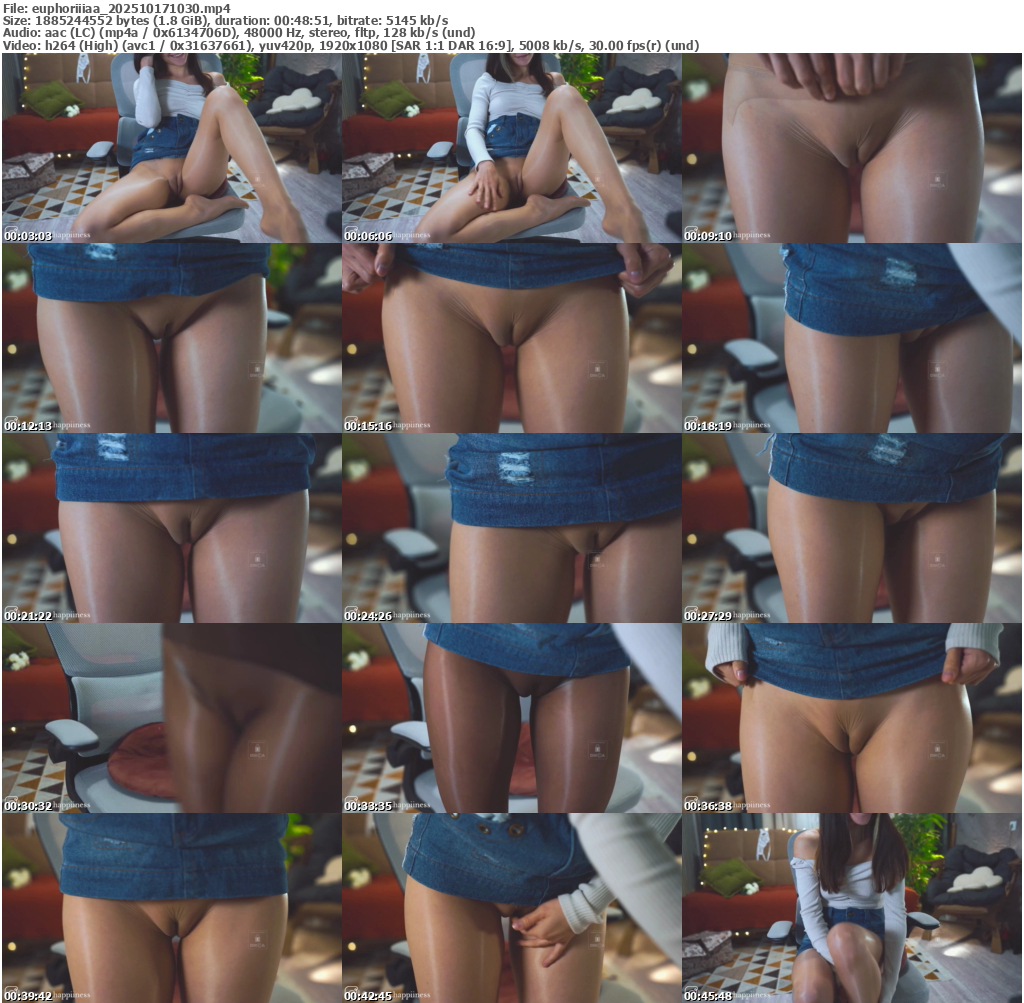
Task: Open the frame stamped 00:27:29
Action: pyautogui.click(x=852, y=528)
